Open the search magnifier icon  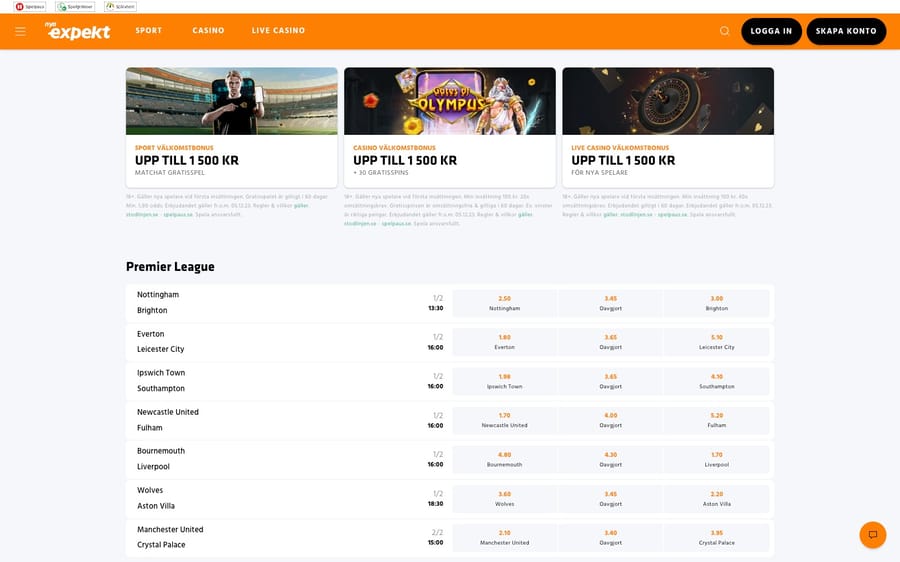coord(725,31)
